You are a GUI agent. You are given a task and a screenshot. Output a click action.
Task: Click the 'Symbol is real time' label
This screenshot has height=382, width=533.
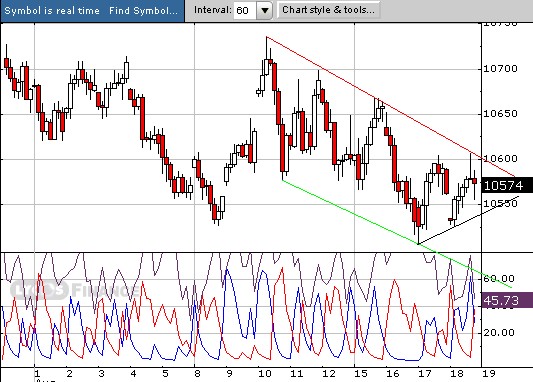click(52, 11)
